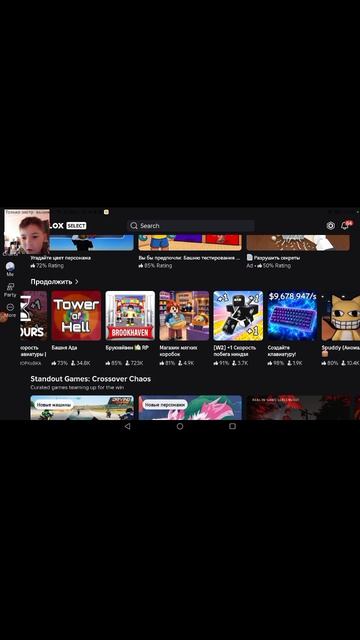Click Brookhaven 723K player count

134,363
